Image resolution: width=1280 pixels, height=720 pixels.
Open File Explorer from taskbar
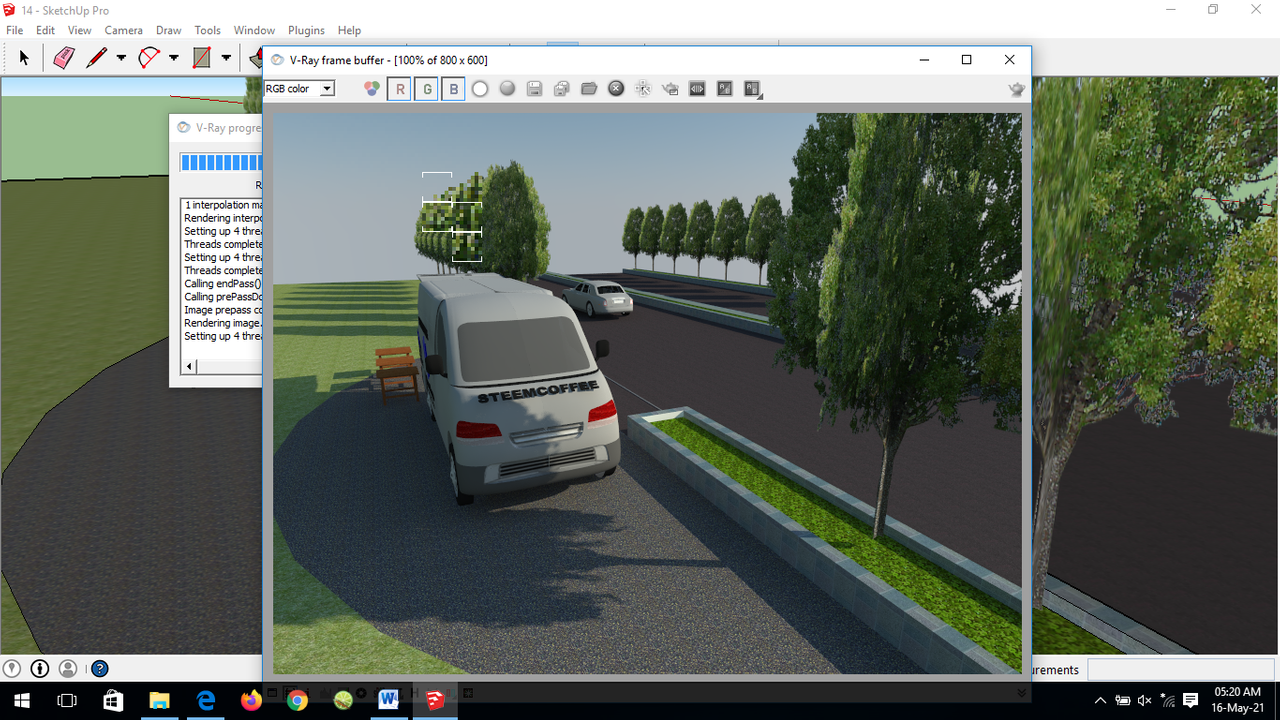click(x=159, y=700)
